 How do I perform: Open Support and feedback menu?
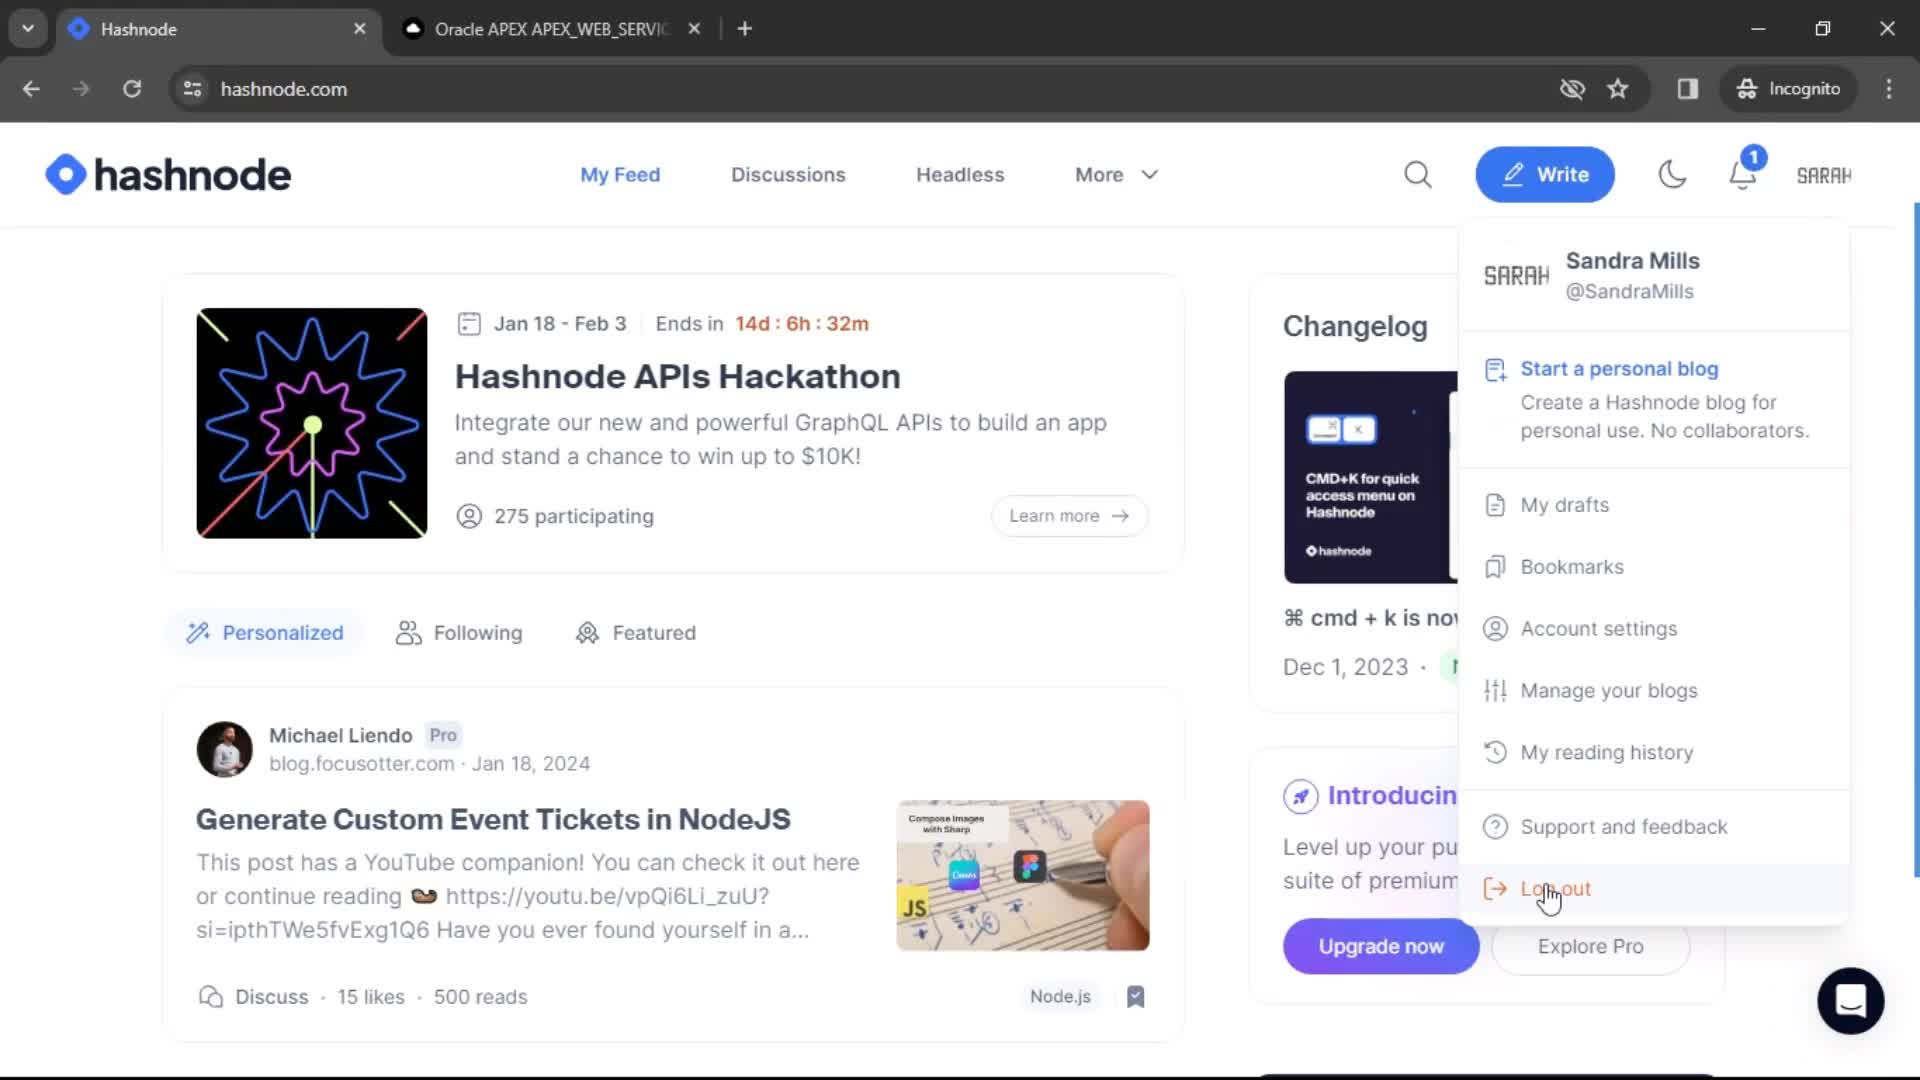click(1625, 827)
